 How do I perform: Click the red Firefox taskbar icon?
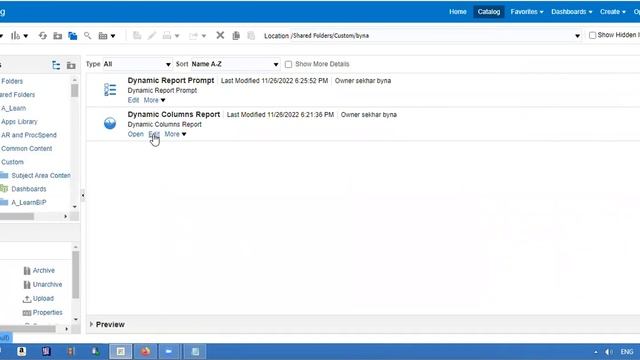coord(145,351)
